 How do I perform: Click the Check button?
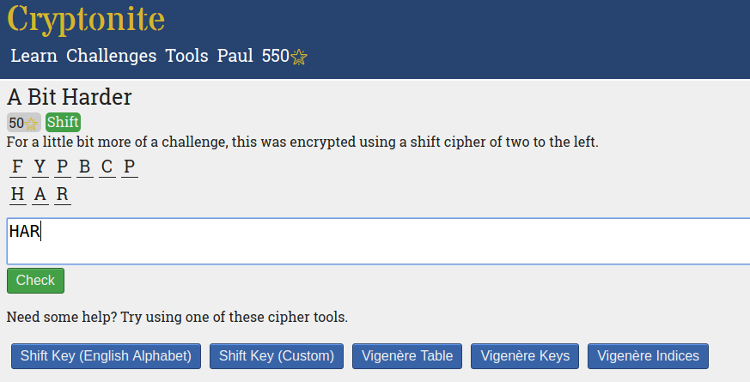click(36, 281)
